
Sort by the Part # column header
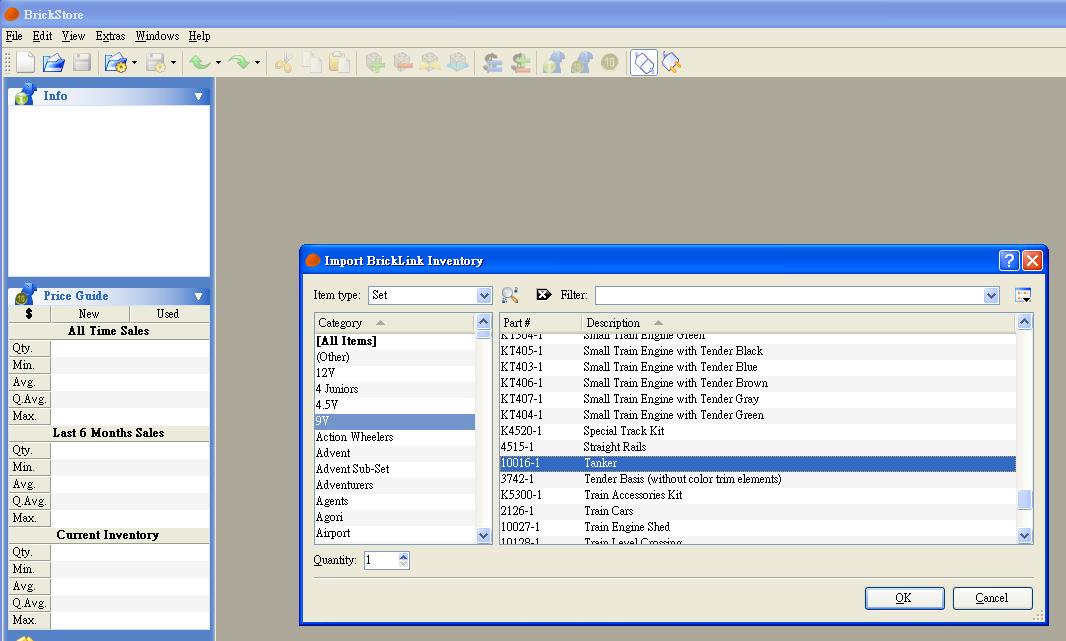[x=540, y=323]
